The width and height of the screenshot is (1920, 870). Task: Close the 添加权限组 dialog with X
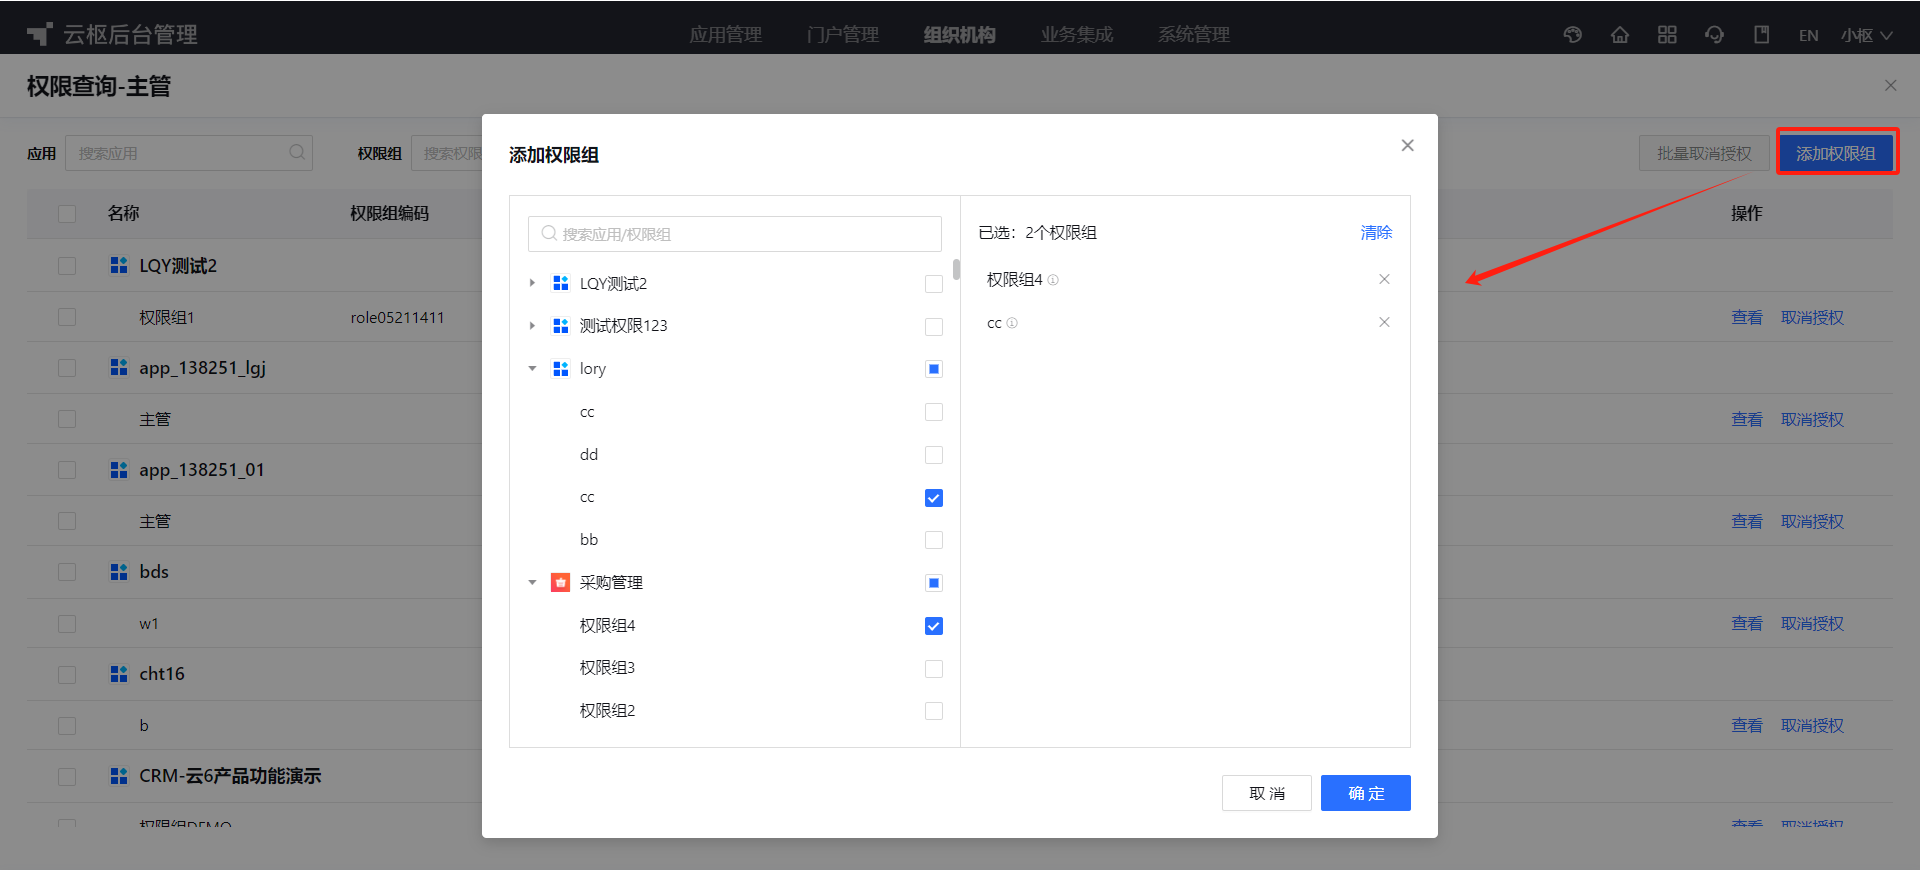[1407, 145]
